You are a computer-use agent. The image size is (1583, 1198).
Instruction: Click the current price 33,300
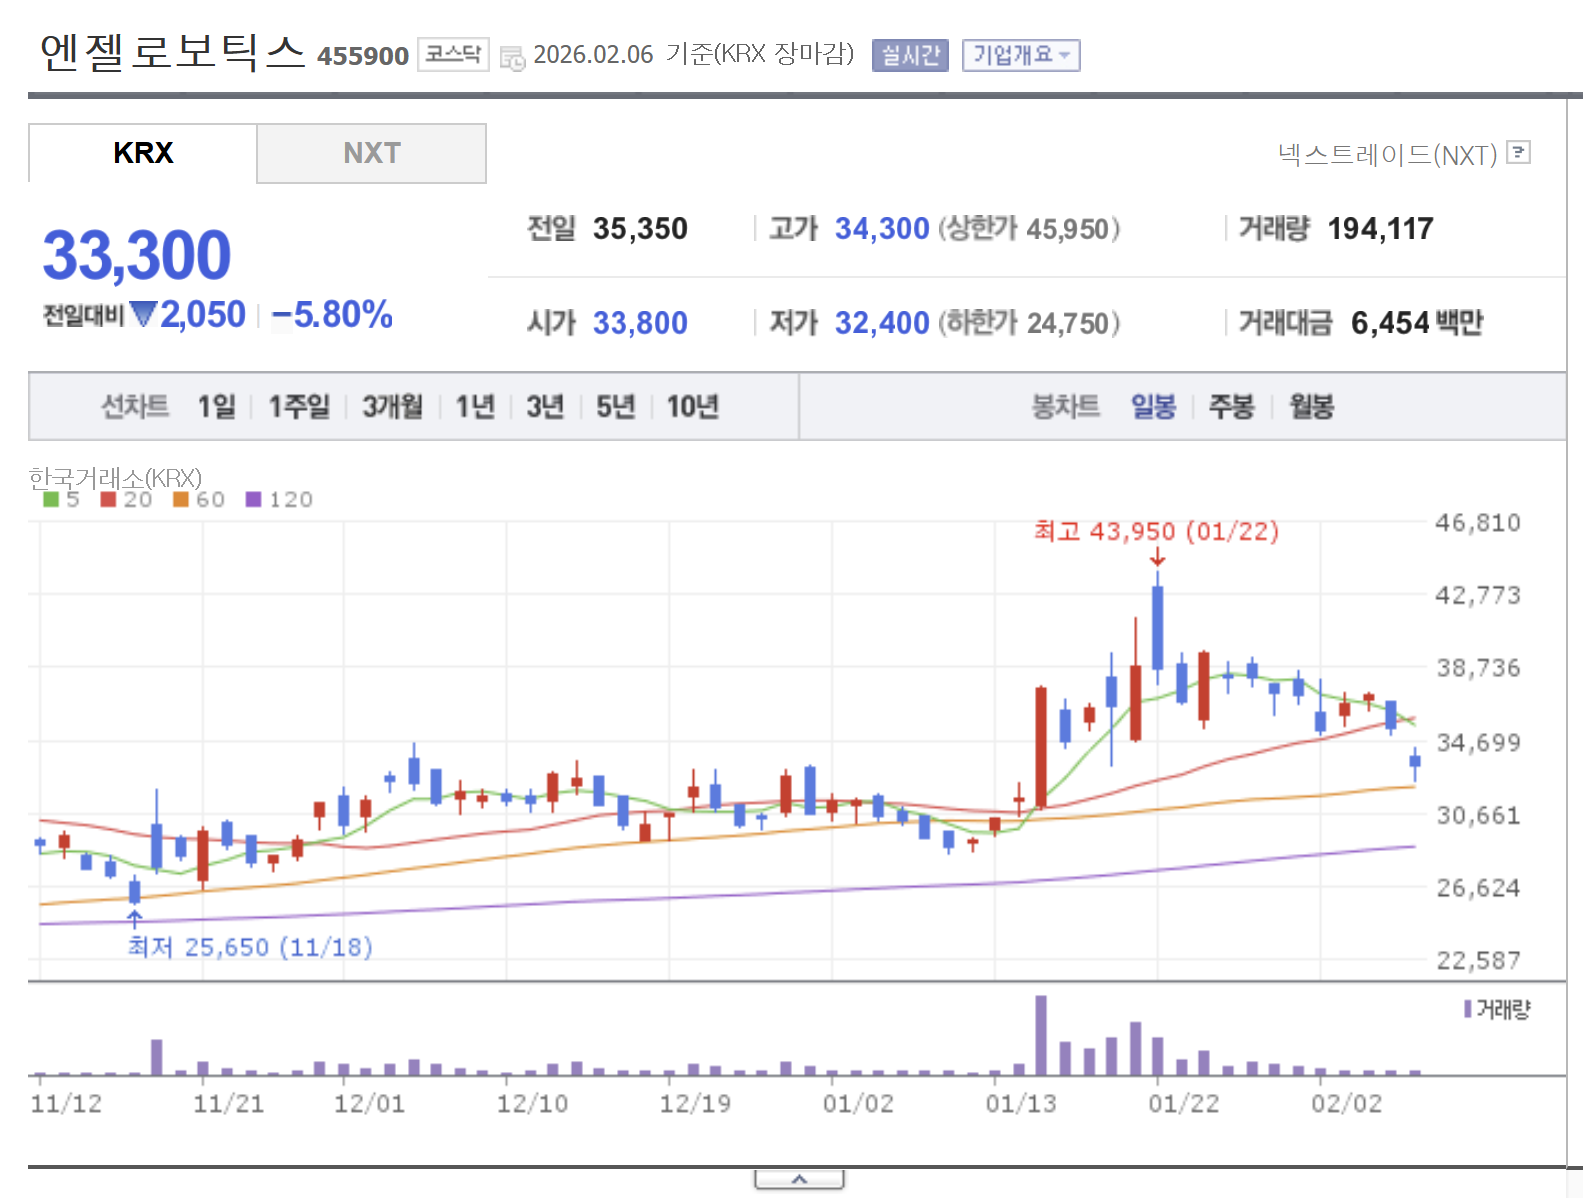click(x=137, y=255)
